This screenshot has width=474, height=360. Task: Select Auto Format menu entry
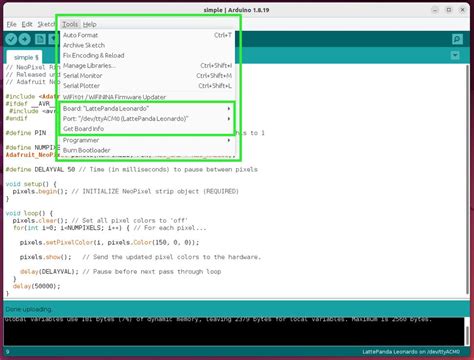point(147,35)
